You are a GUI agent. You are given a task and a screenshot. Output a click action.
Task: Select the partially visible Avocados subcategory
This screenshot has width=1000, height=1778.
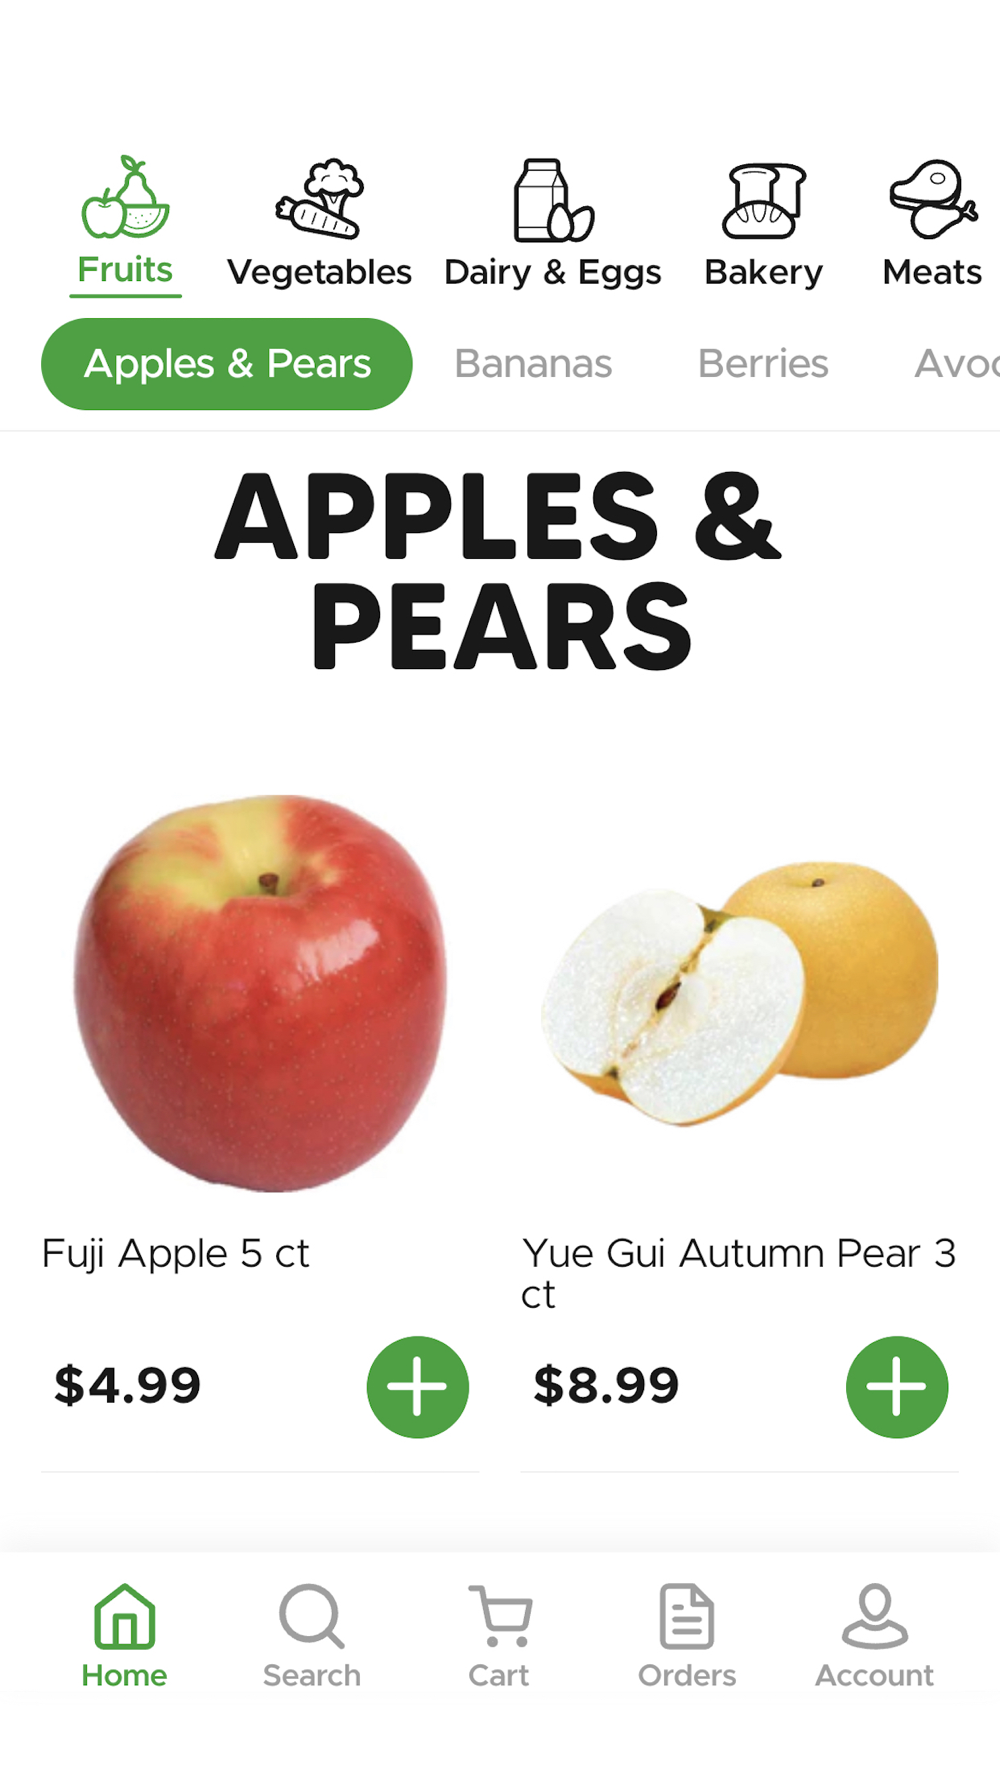point(957,364)
